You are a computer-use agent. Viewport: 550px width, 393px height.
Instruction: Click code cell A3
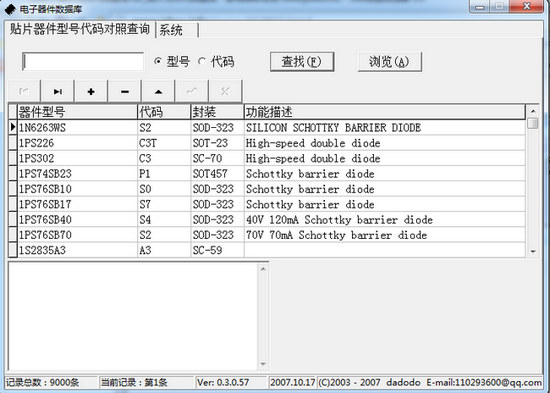point(164,250)
